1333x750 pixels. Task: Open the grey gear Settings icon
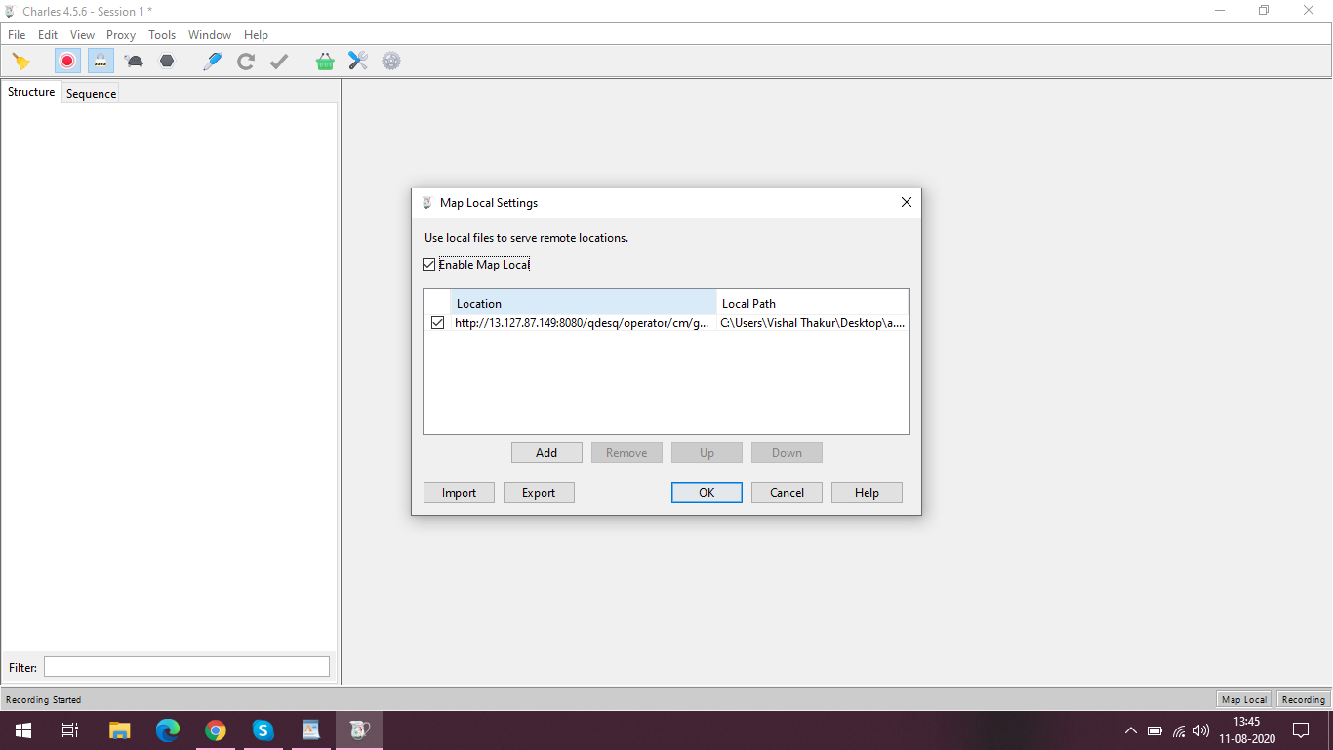point(391,61)
